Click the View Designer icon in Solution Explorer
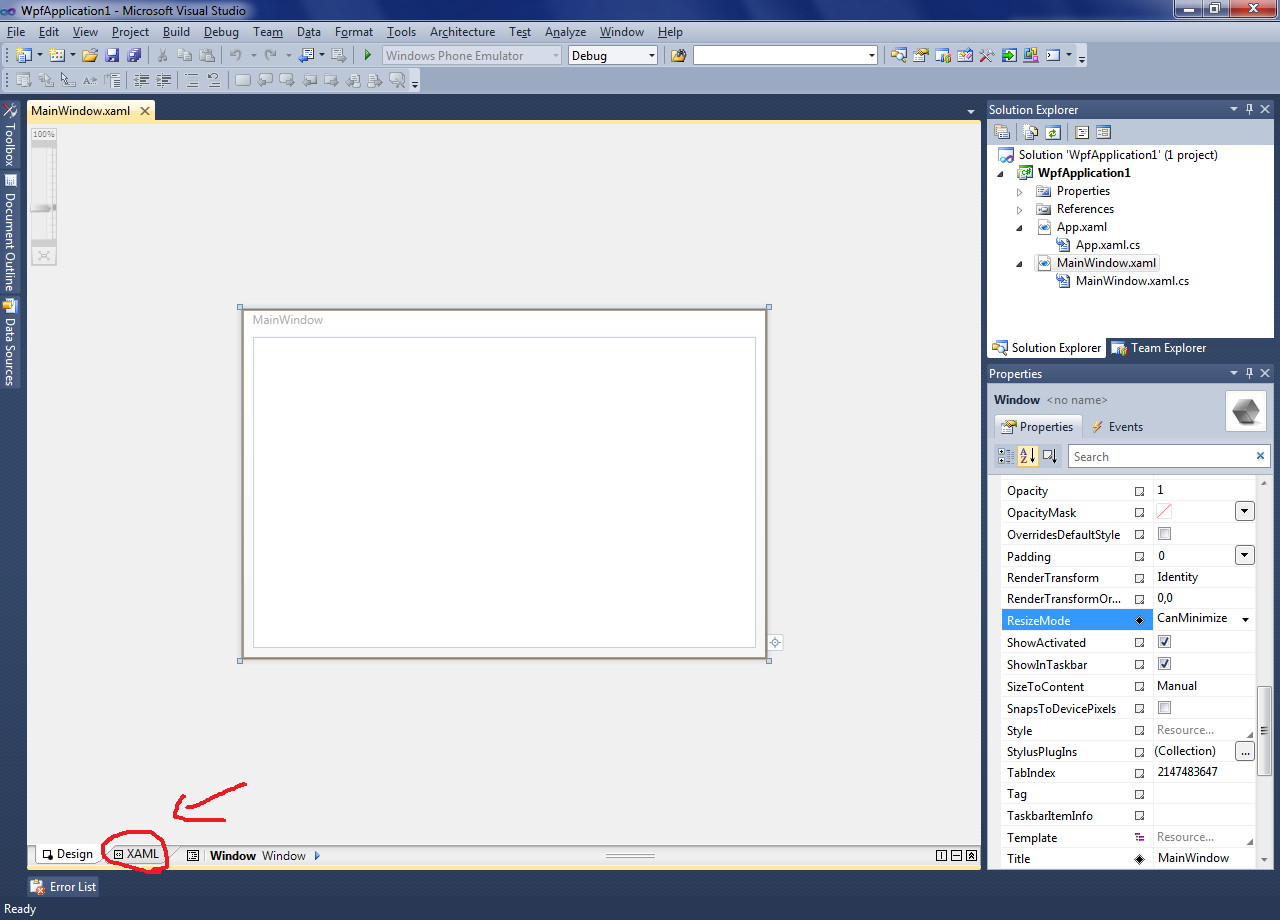 1103,132
